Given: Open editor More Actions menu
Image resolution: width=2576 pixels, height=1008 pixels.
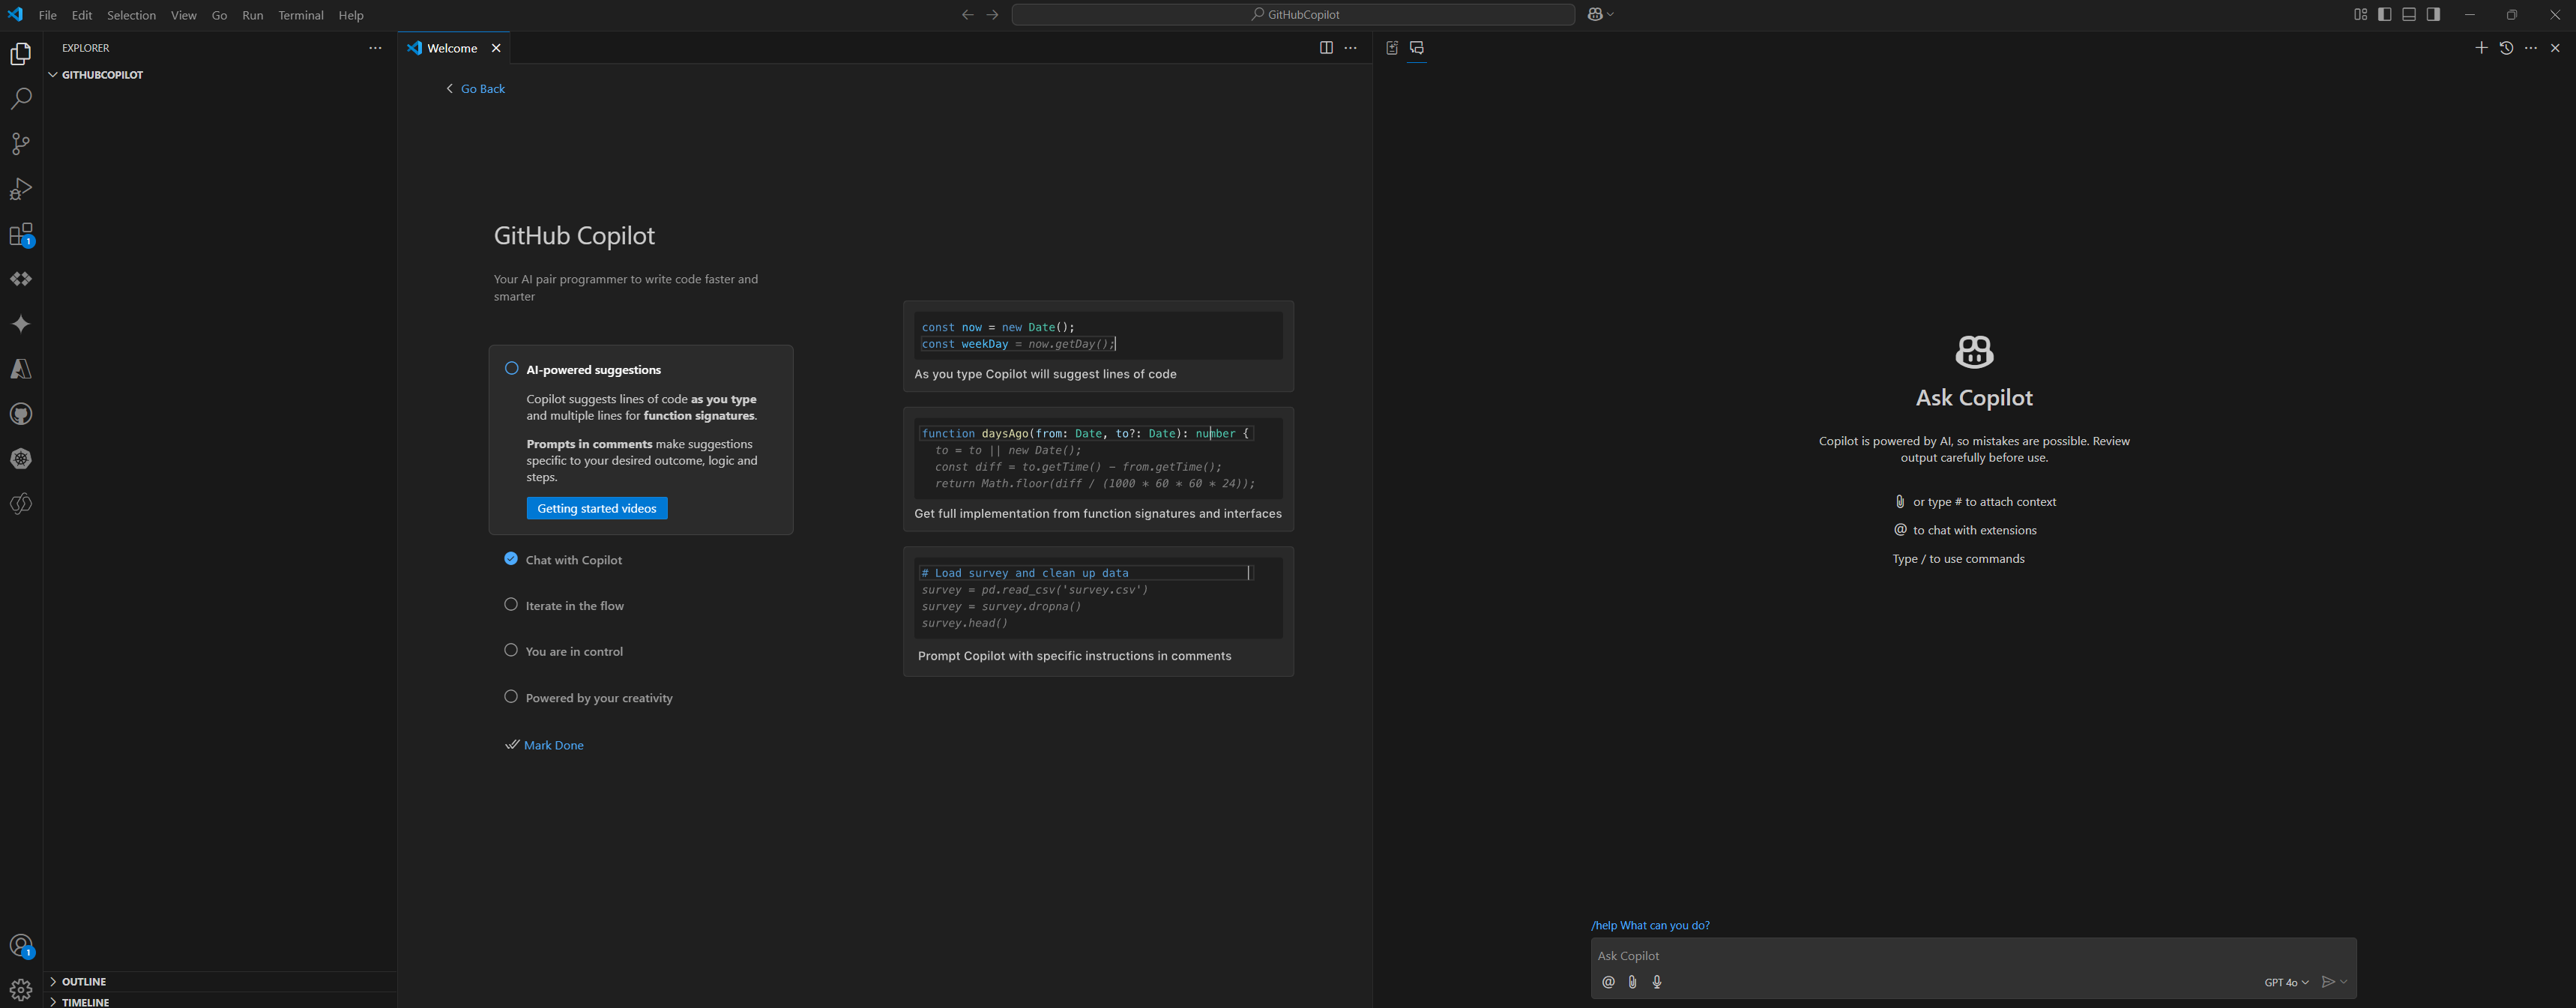Looking at the screenshot, I should point(1351,48).
